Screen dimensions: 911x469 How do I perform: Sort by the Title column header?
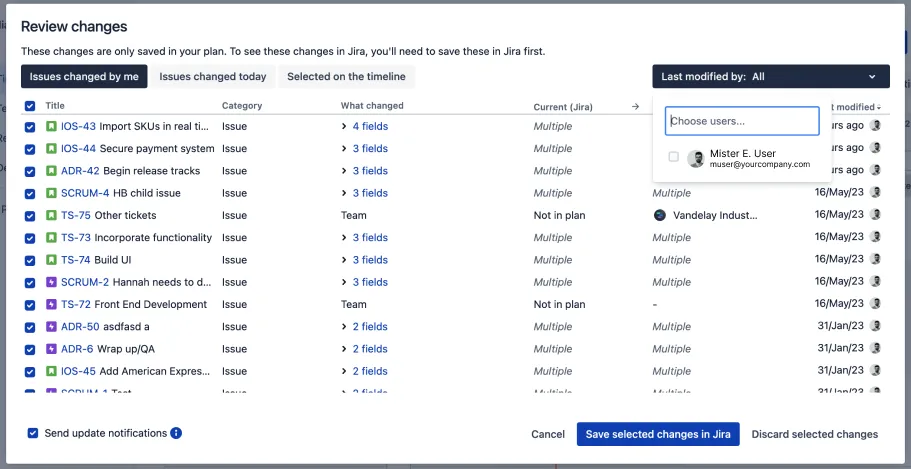[x=55, y=106]
